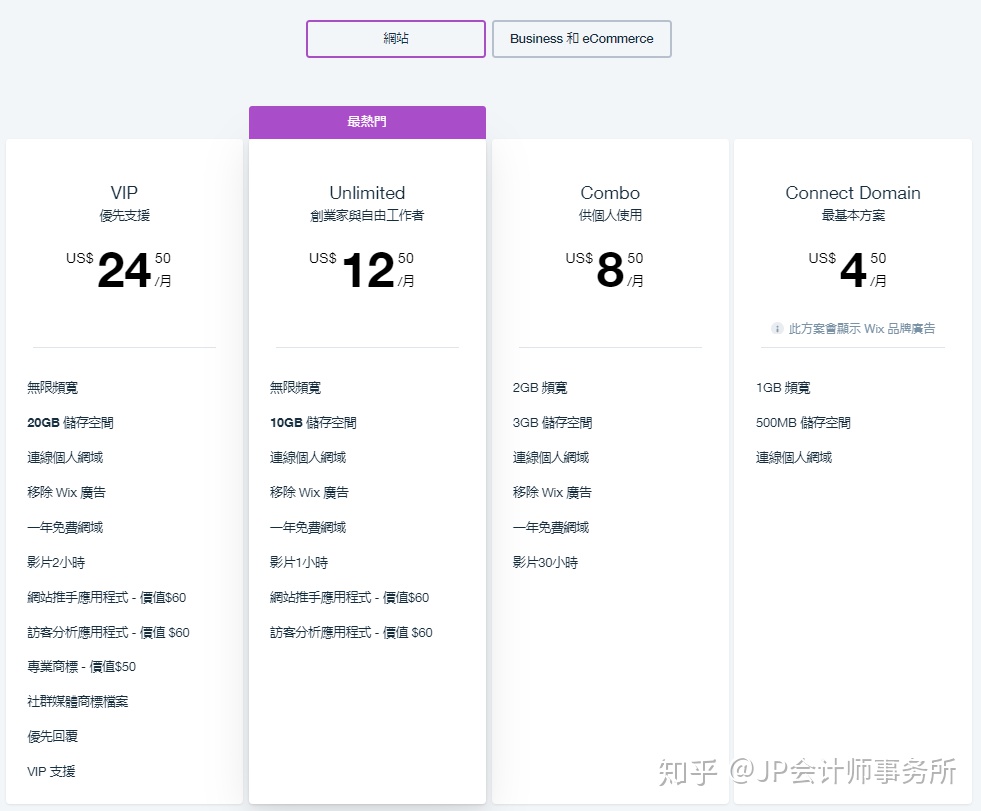Select the Unlimited plan title
The height and width of the screenshot is (811, 981).
click(367, 193)
